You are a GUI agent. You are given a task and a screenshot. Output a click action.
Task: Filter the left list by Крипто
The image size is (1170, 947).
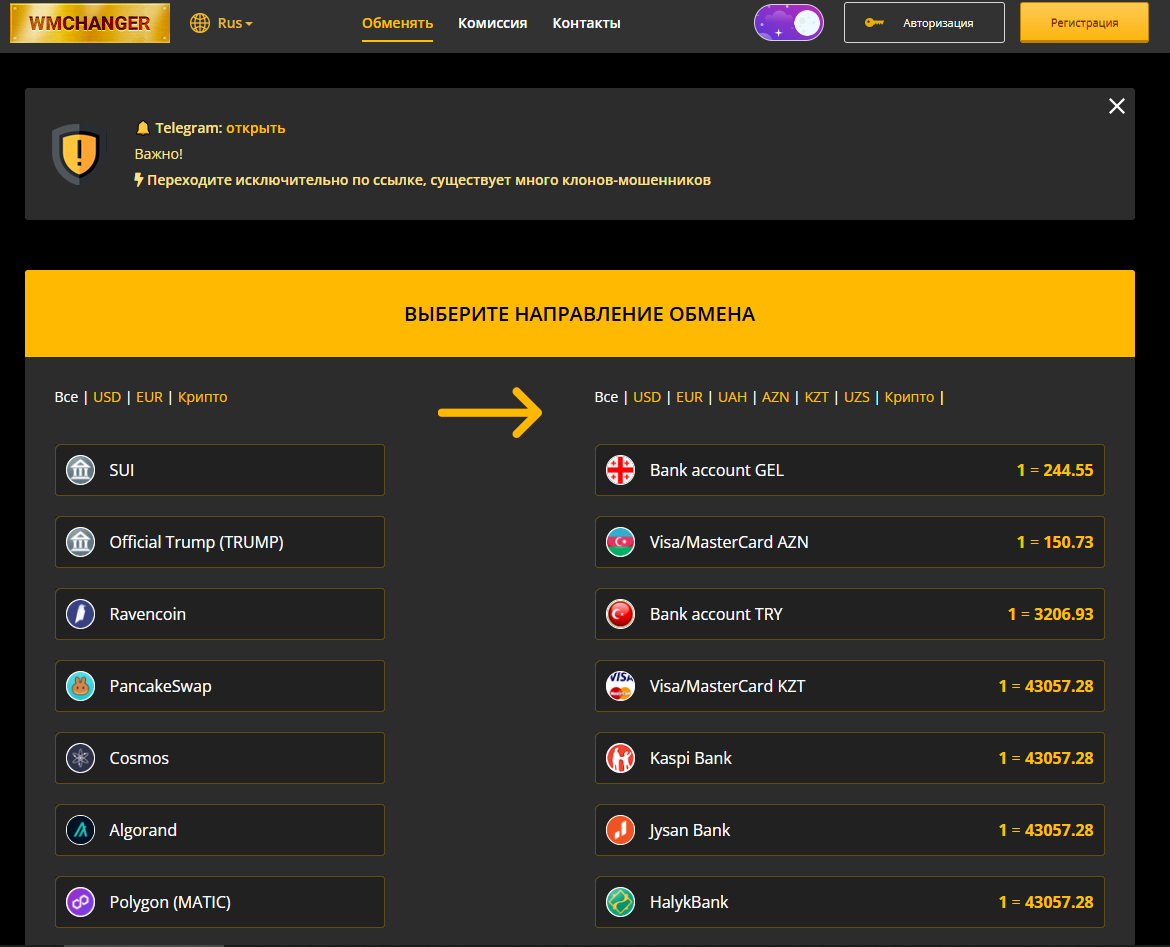coord(202,397)
